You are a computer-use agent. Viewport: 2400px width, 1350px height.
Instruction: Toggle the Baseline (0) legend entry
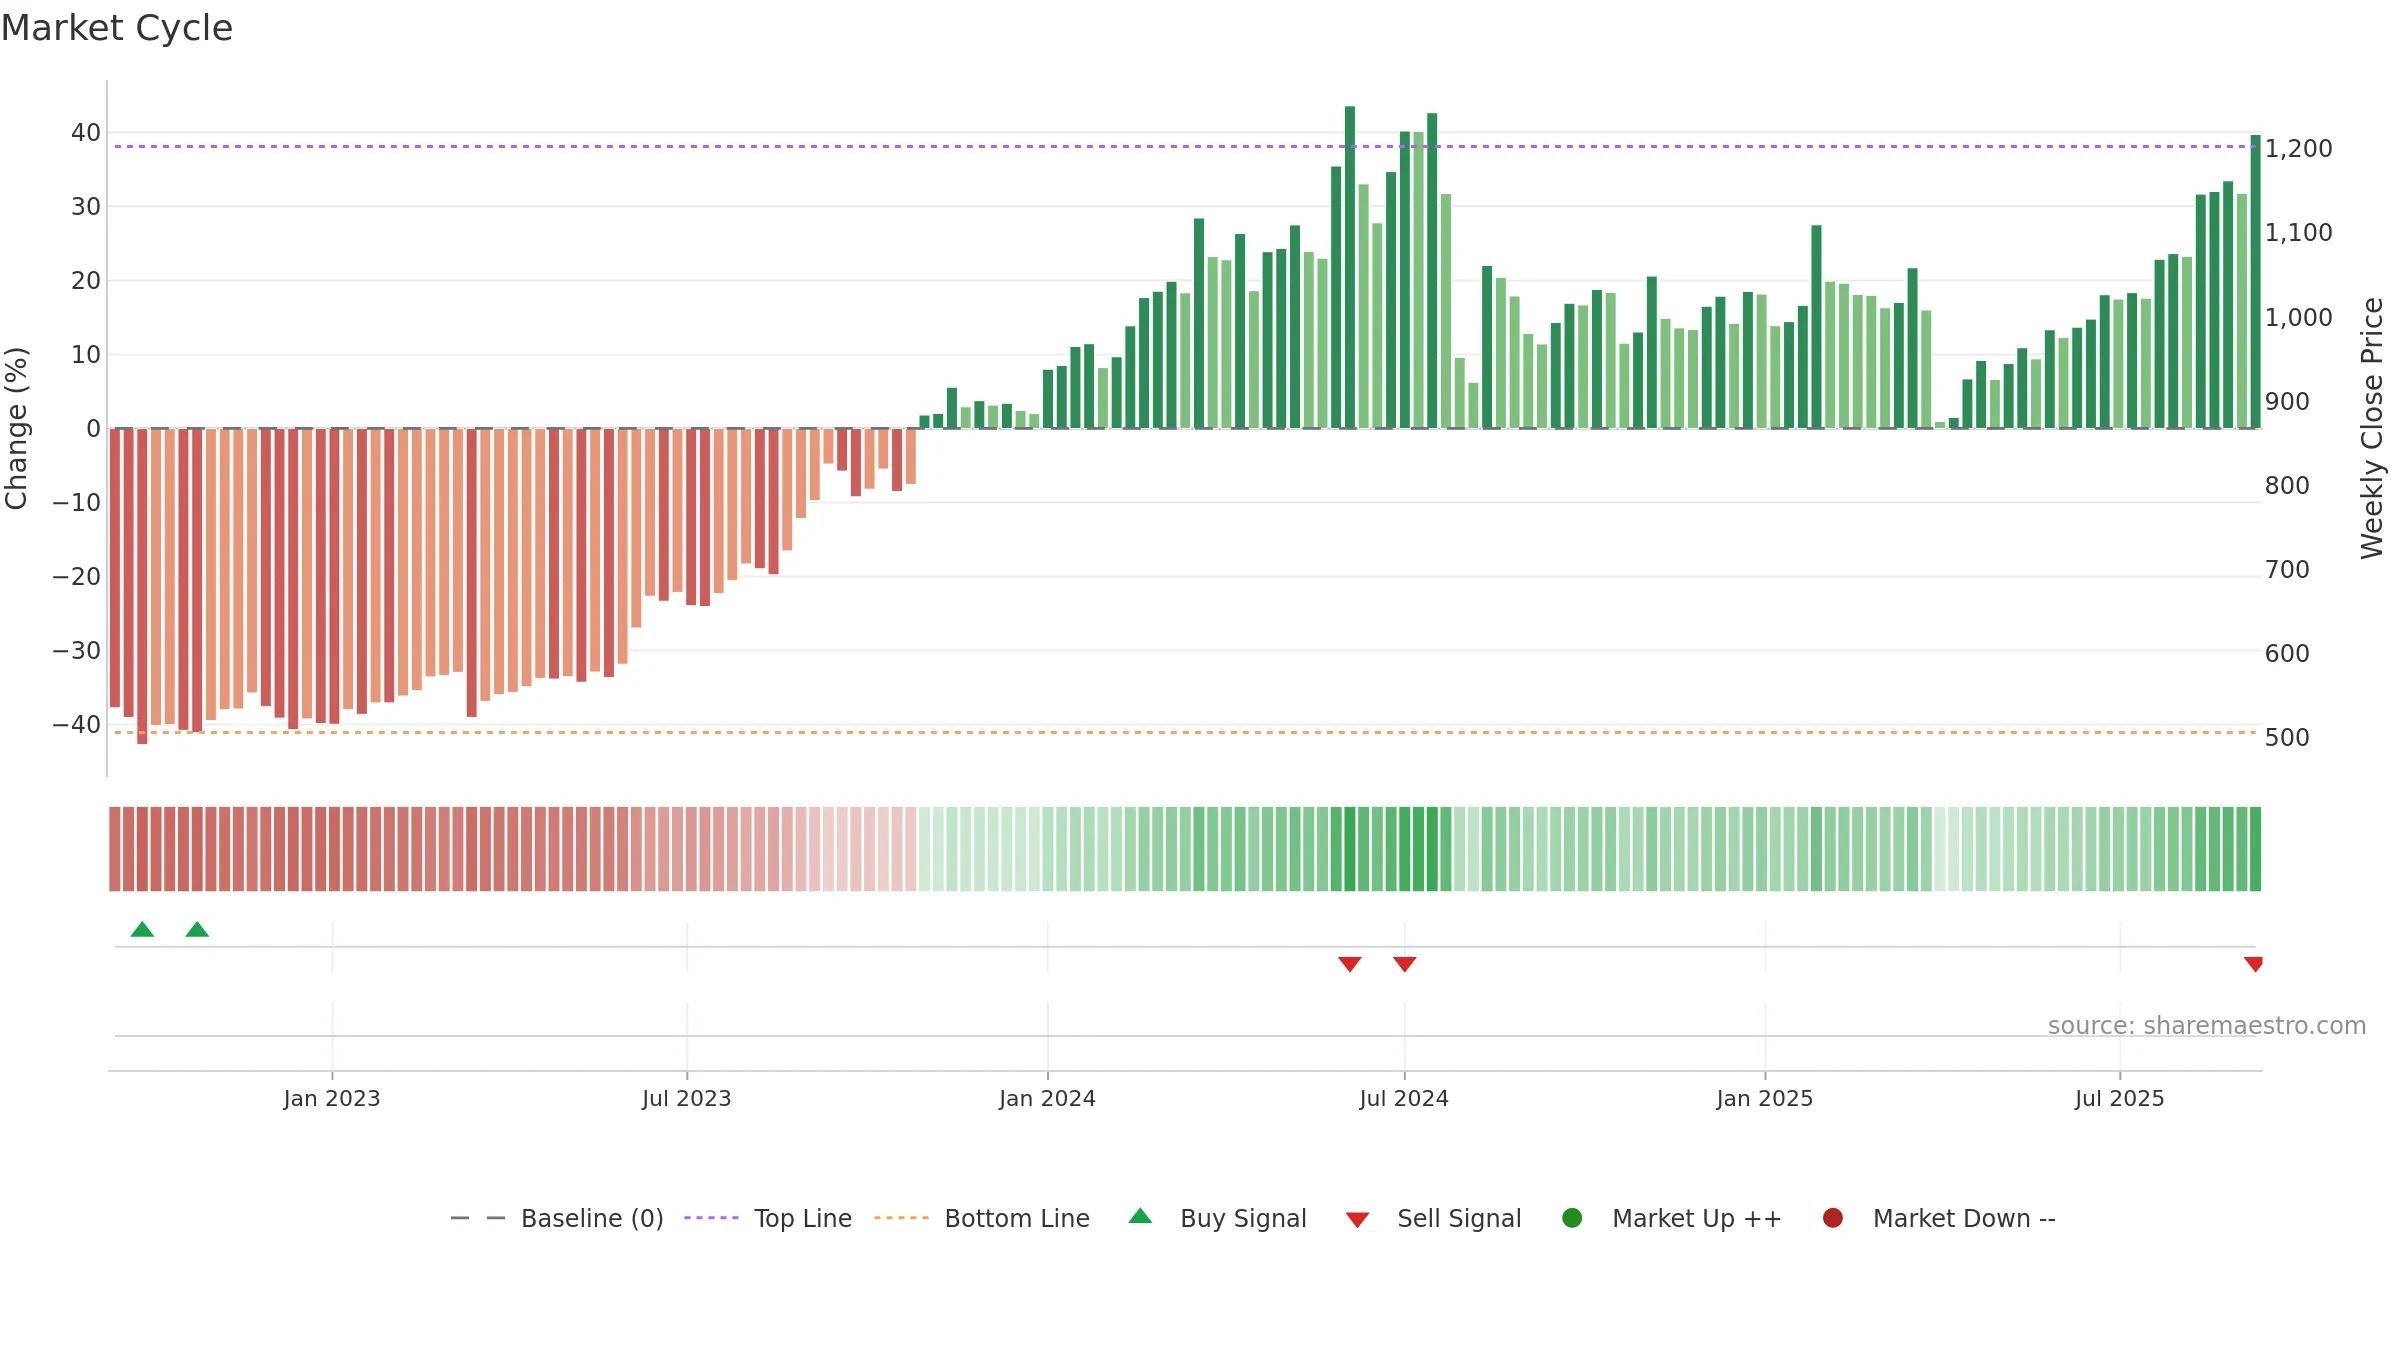557,1218
